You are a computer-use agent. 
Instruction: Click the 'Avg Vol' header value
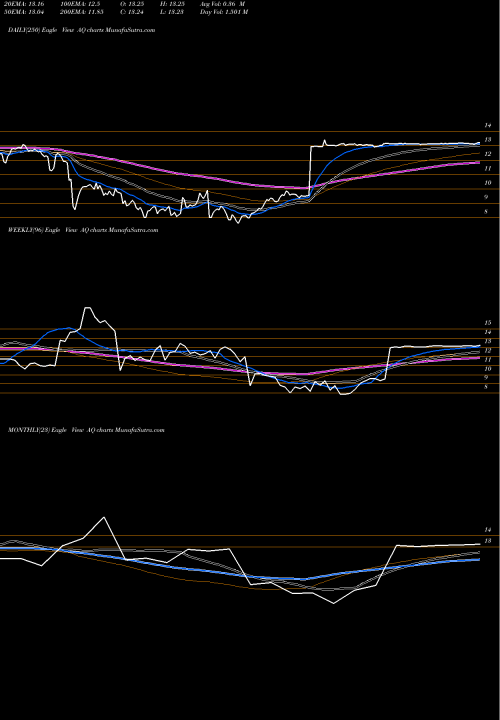click(222, 4)
